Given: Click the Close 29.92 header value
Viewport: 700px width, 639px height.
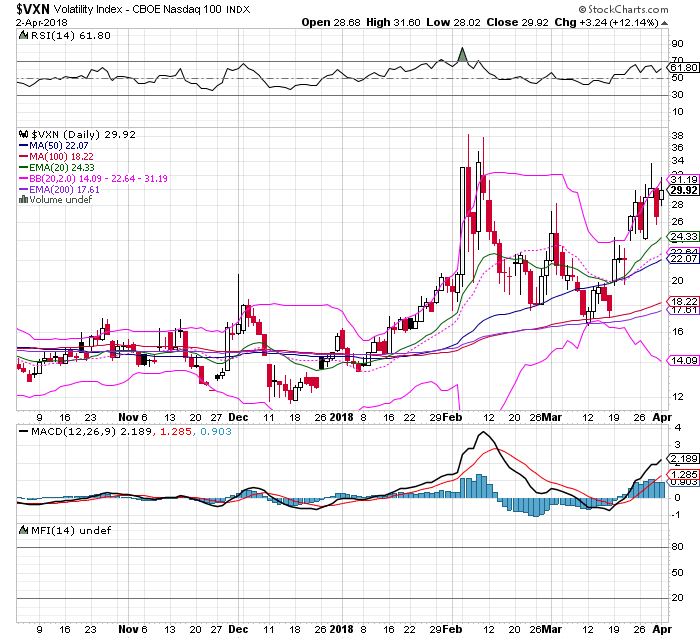Looking at the screenshot, I should click(517, 22).
